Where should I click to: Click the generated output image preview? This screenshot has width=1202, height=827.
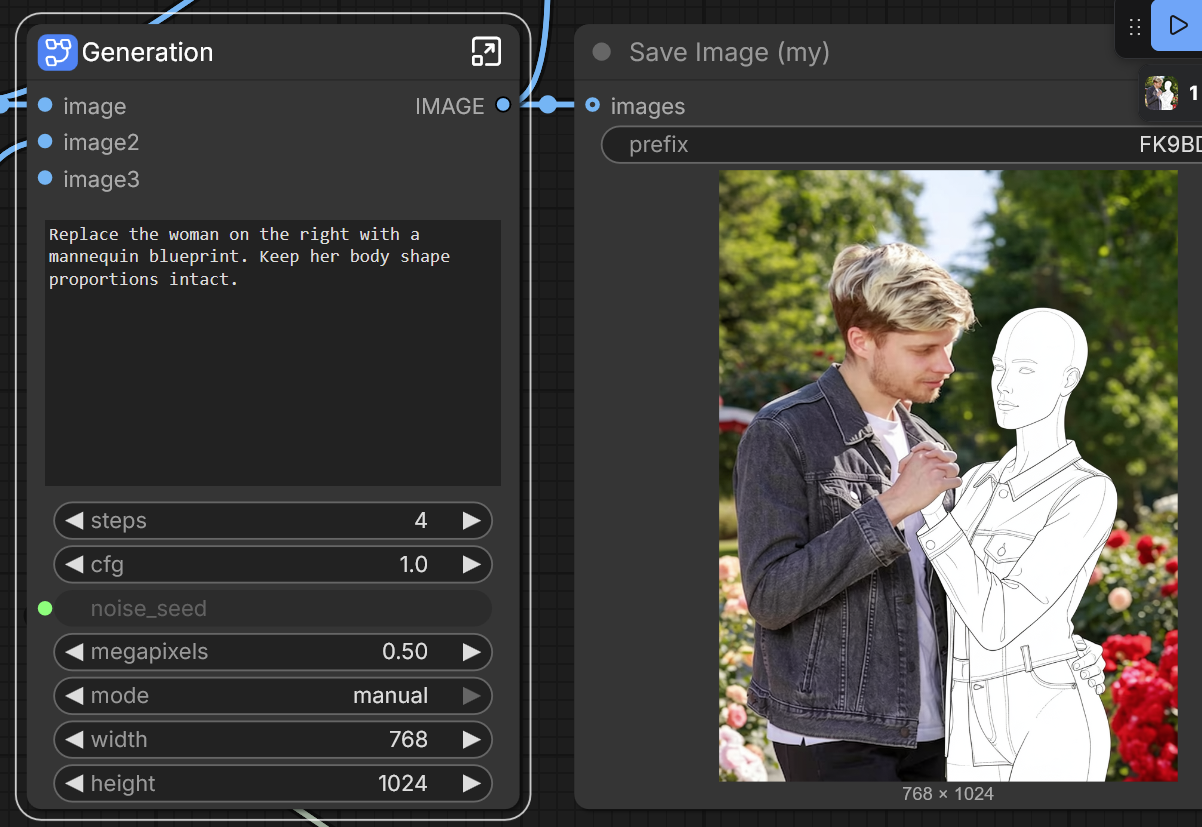[948, 476]
